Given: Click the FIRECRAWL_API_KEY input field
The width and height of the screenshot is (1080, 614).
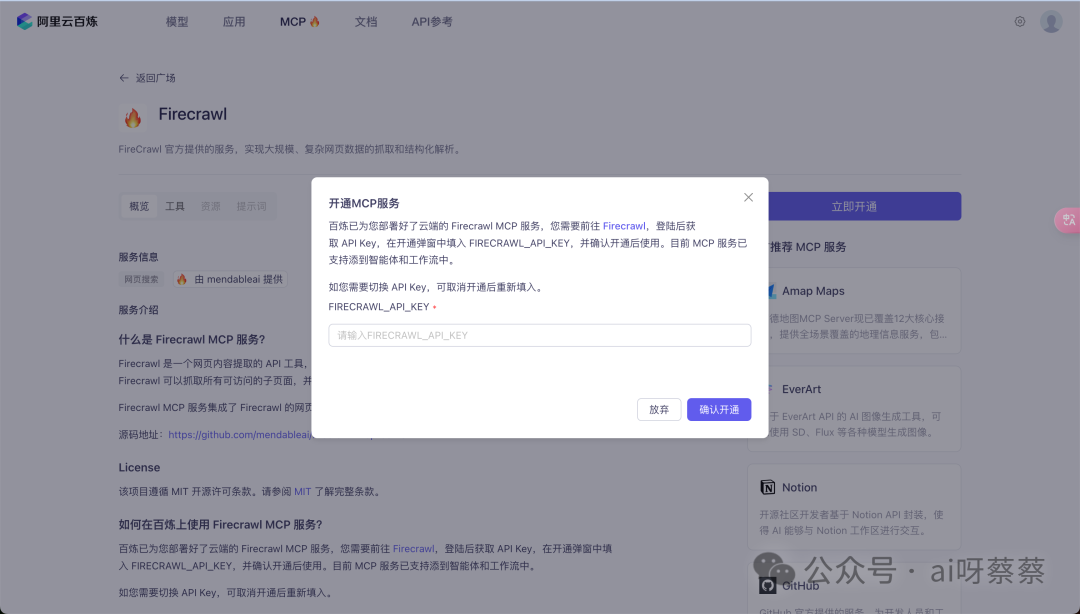Looking at the screenshot, I should (x=539, y=335).
